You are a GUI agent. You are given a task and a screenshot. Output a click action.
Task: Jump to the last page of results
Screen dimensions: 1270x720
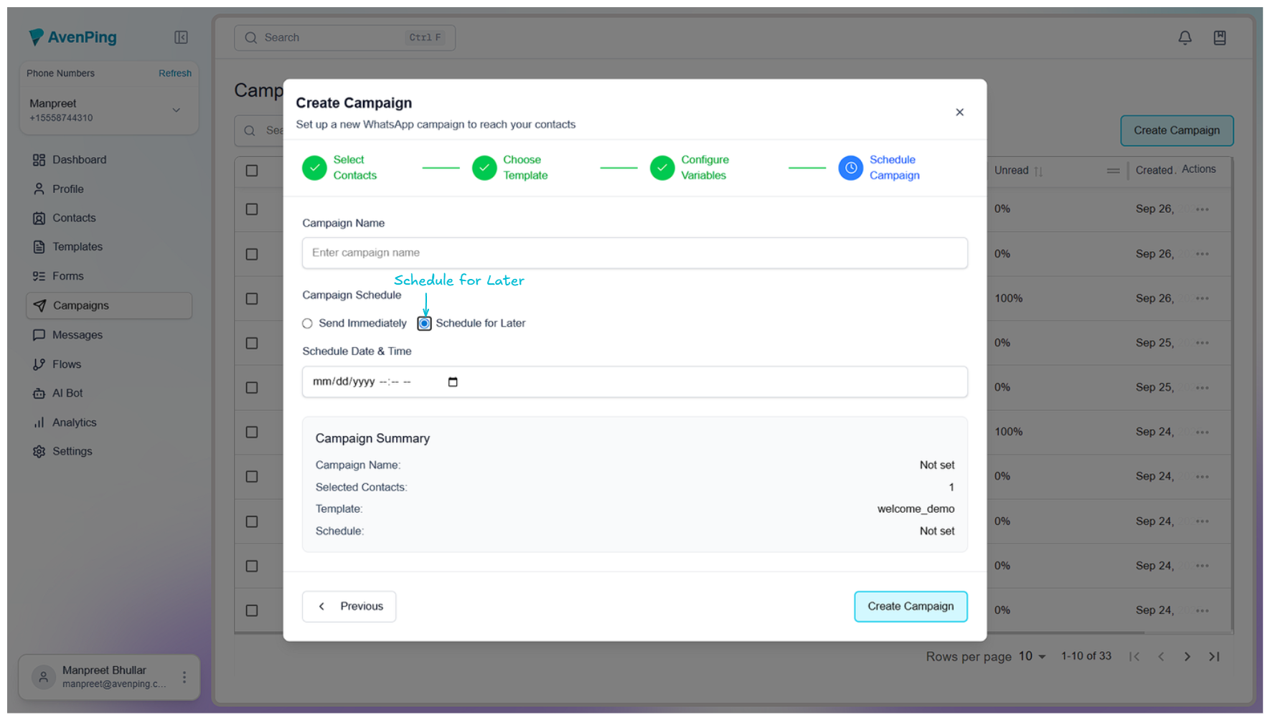pos(1214,657)
